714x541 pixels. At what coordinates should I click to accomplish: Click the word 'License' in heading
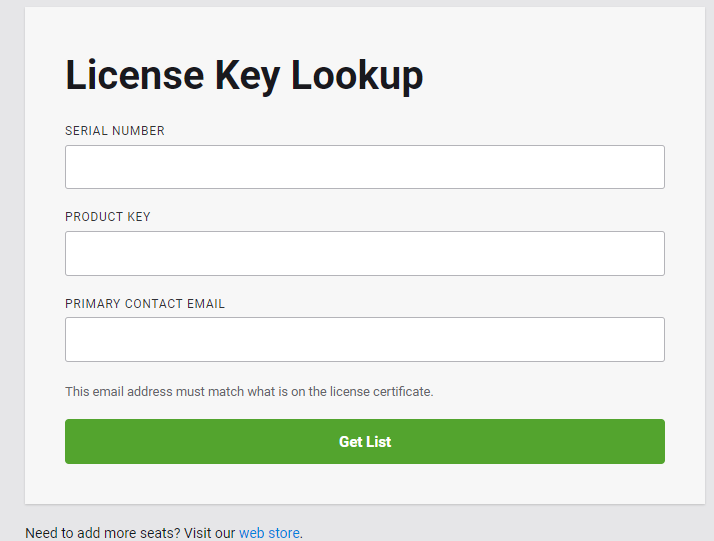pyautogui.click(x=135, y=75)
